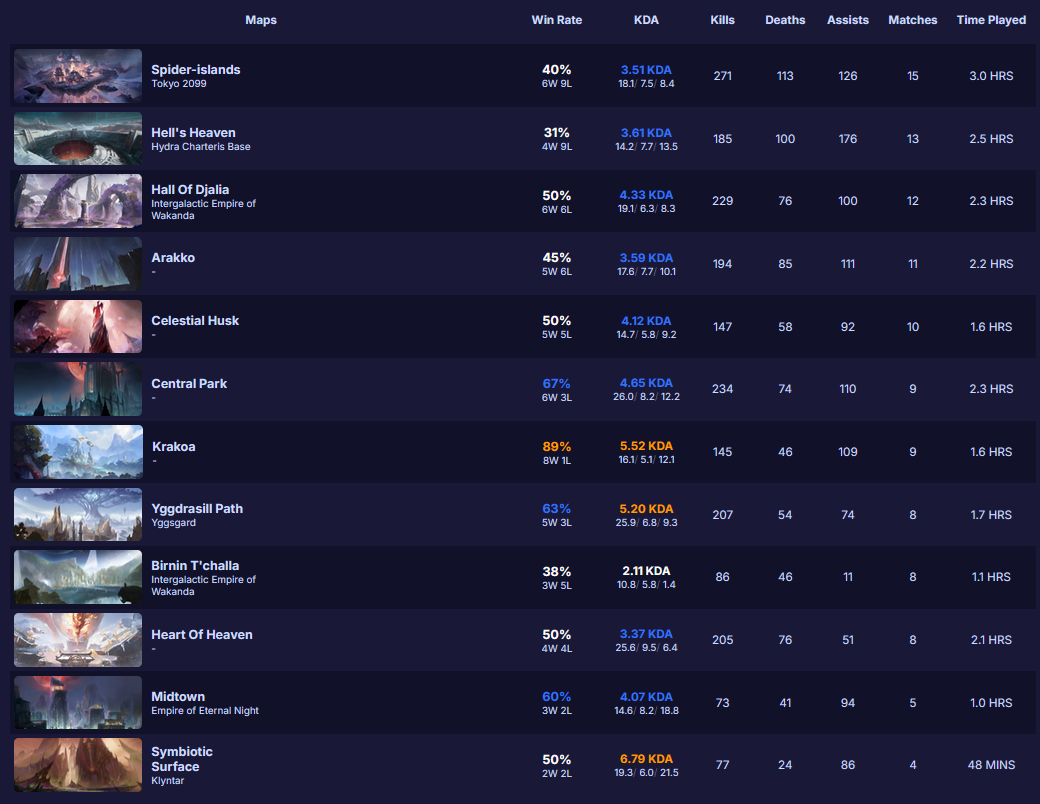Click the 48 MINS time played
The height and width of the screenshot is (804, 1040).
pos(991,765)
